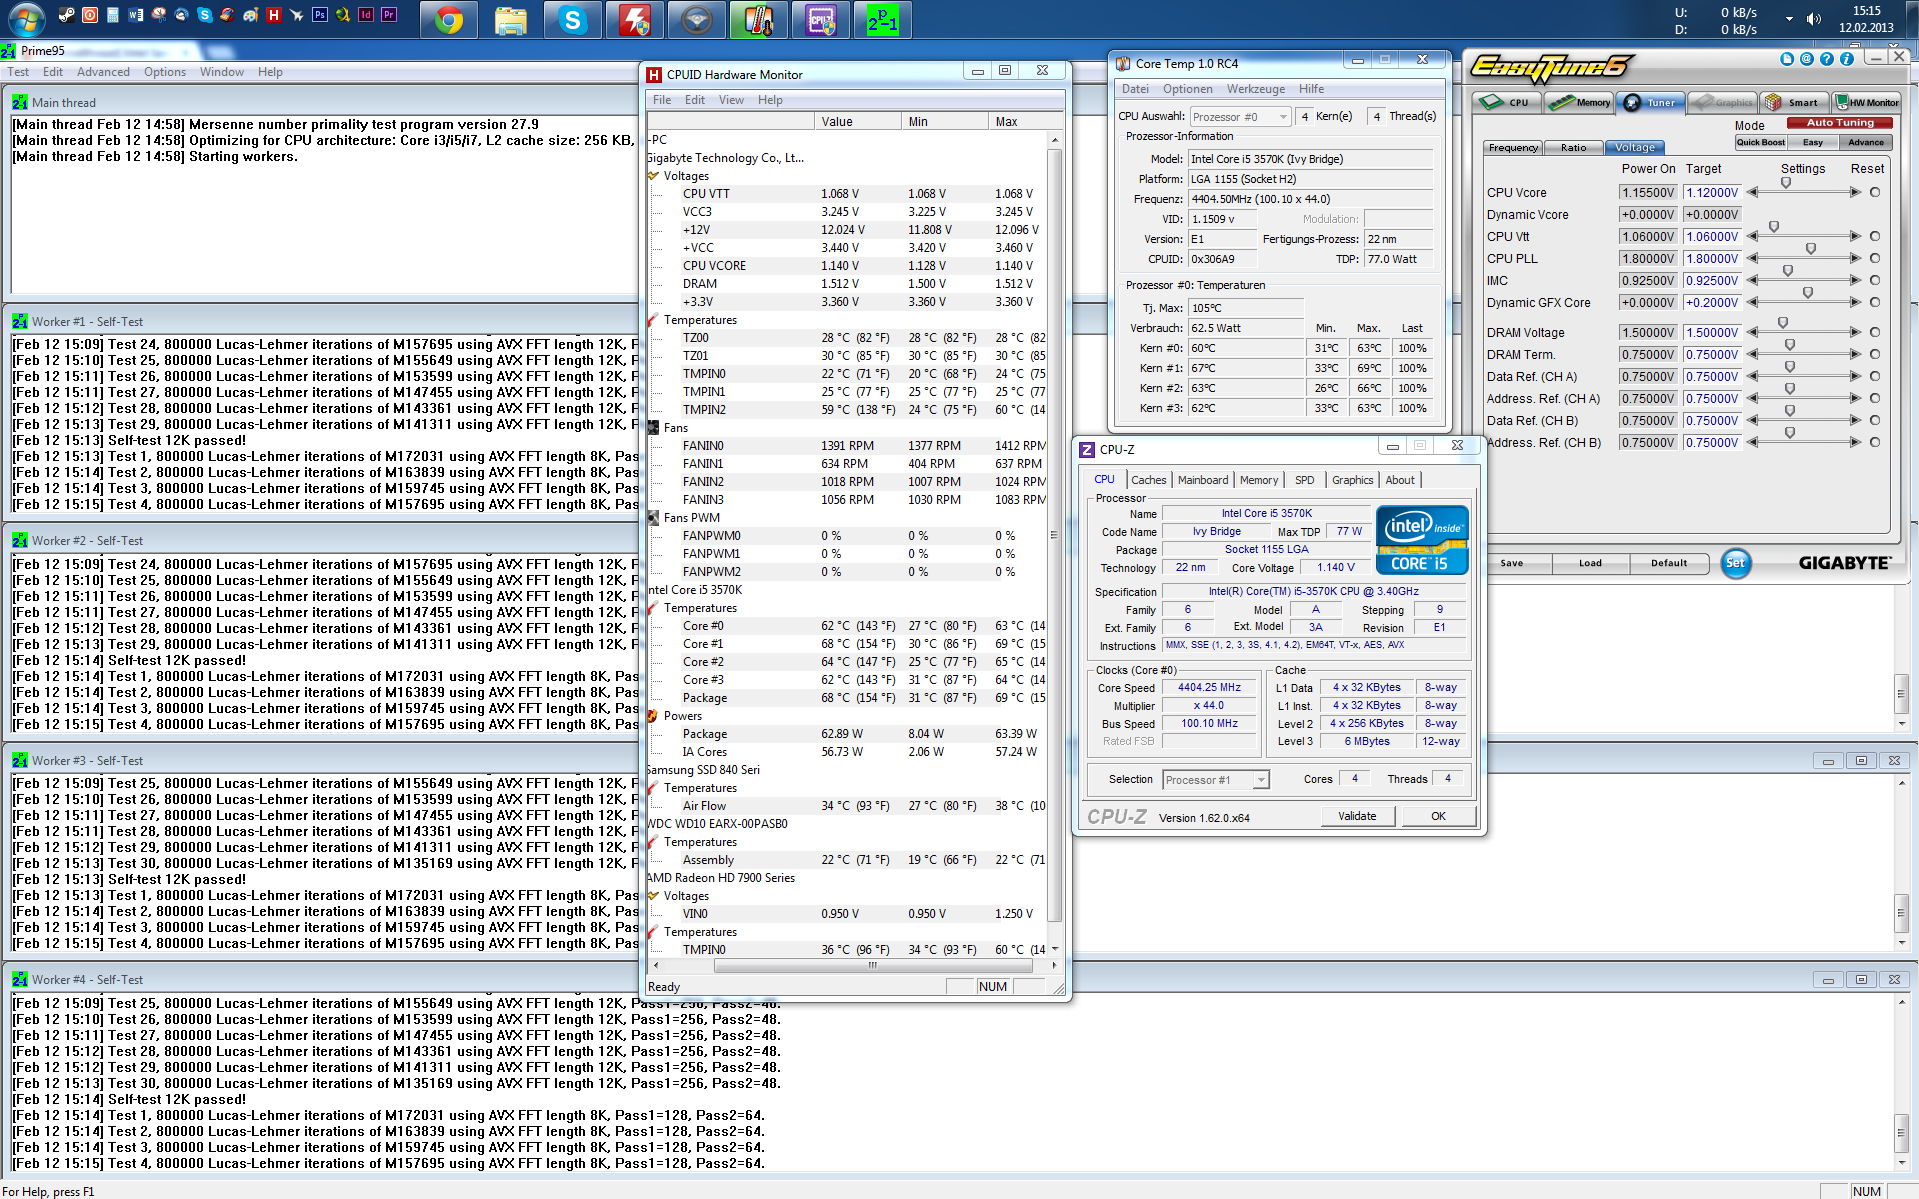
Task: Click the volume speaker icon in system tray
Action: tap(1814, 19)
